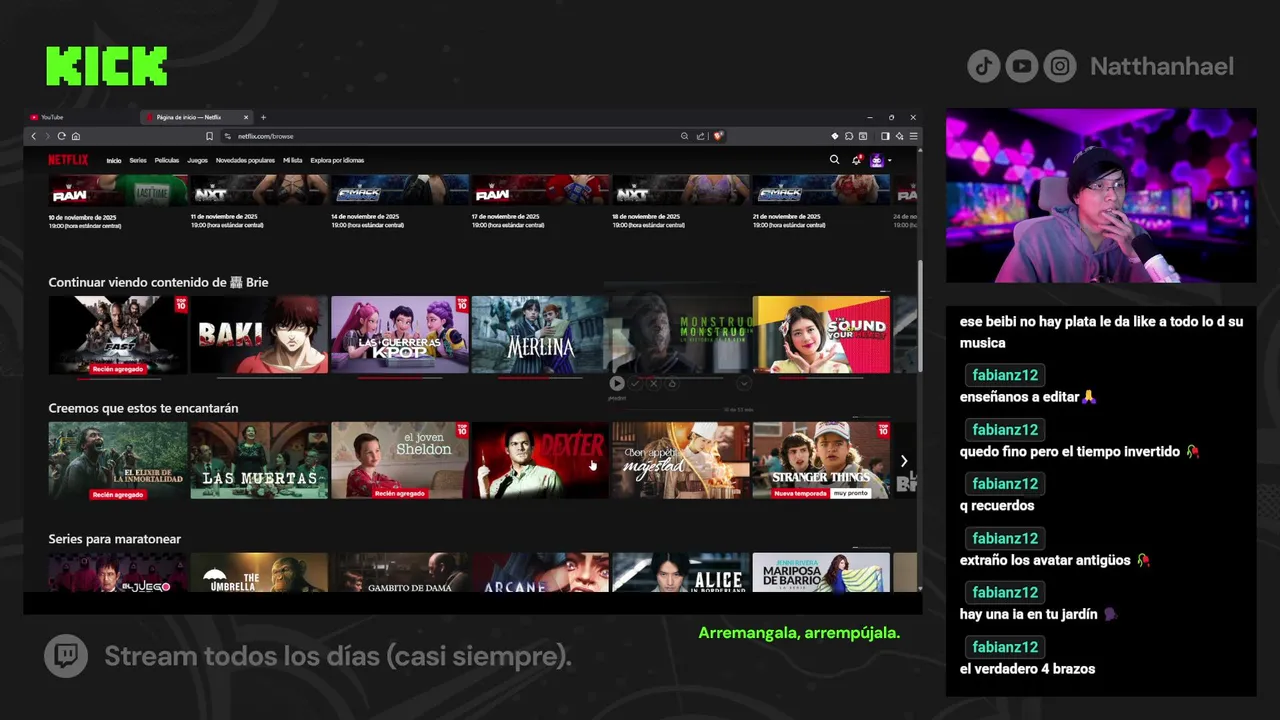Open the browser hamburger menu
The width and height of the screenshot is (1280, 720).
913,136
